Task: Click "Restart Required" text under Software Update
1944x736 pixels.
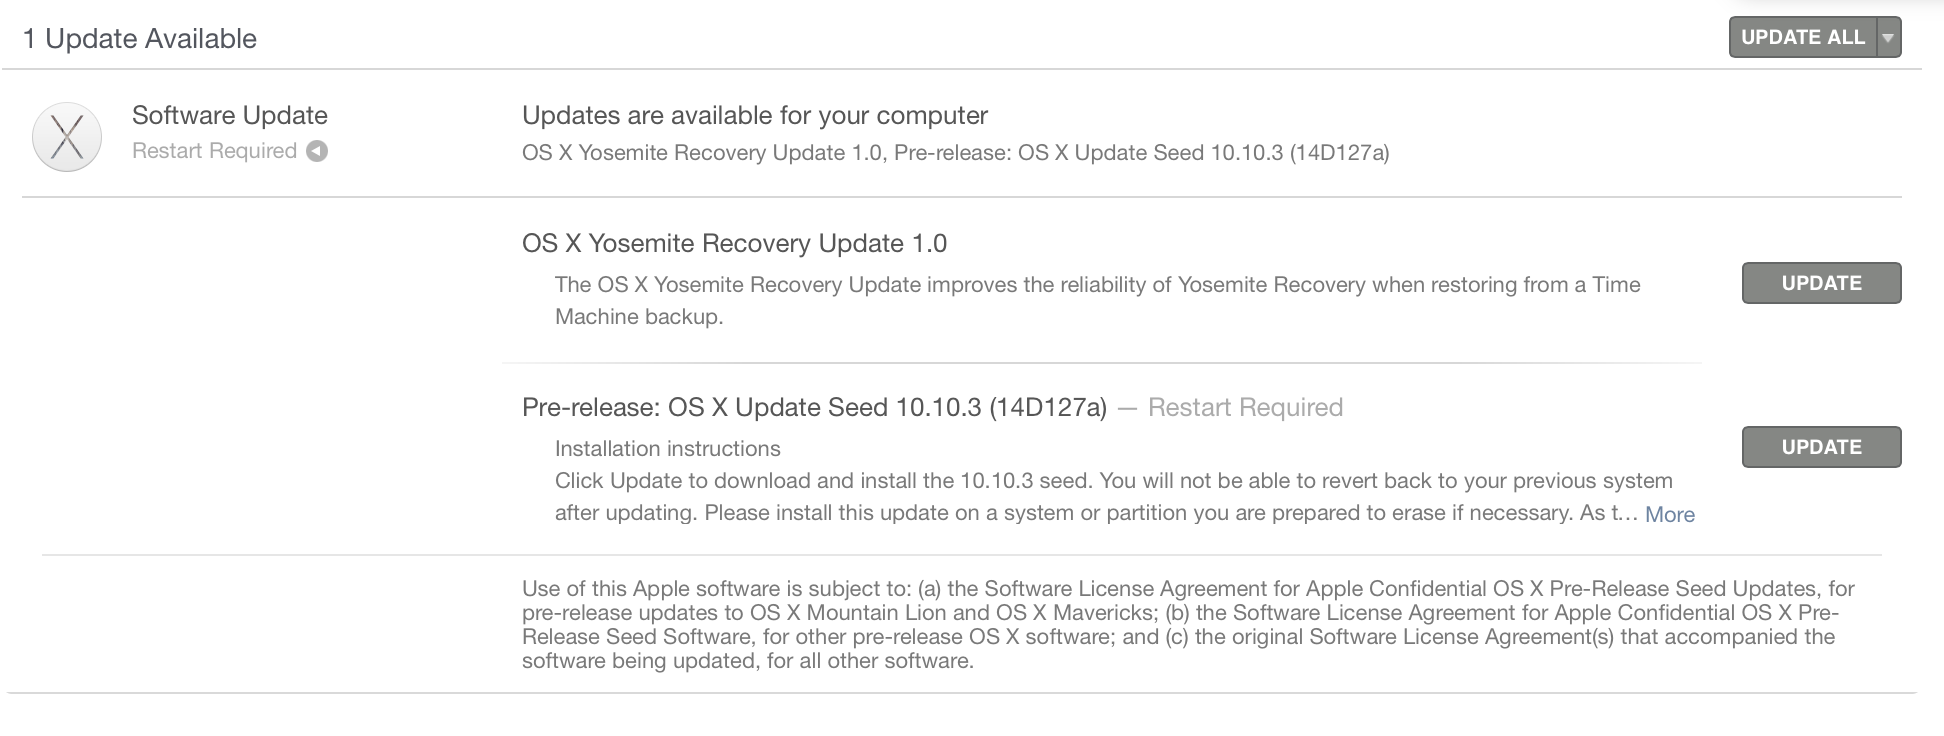Action: pos(214,151)
